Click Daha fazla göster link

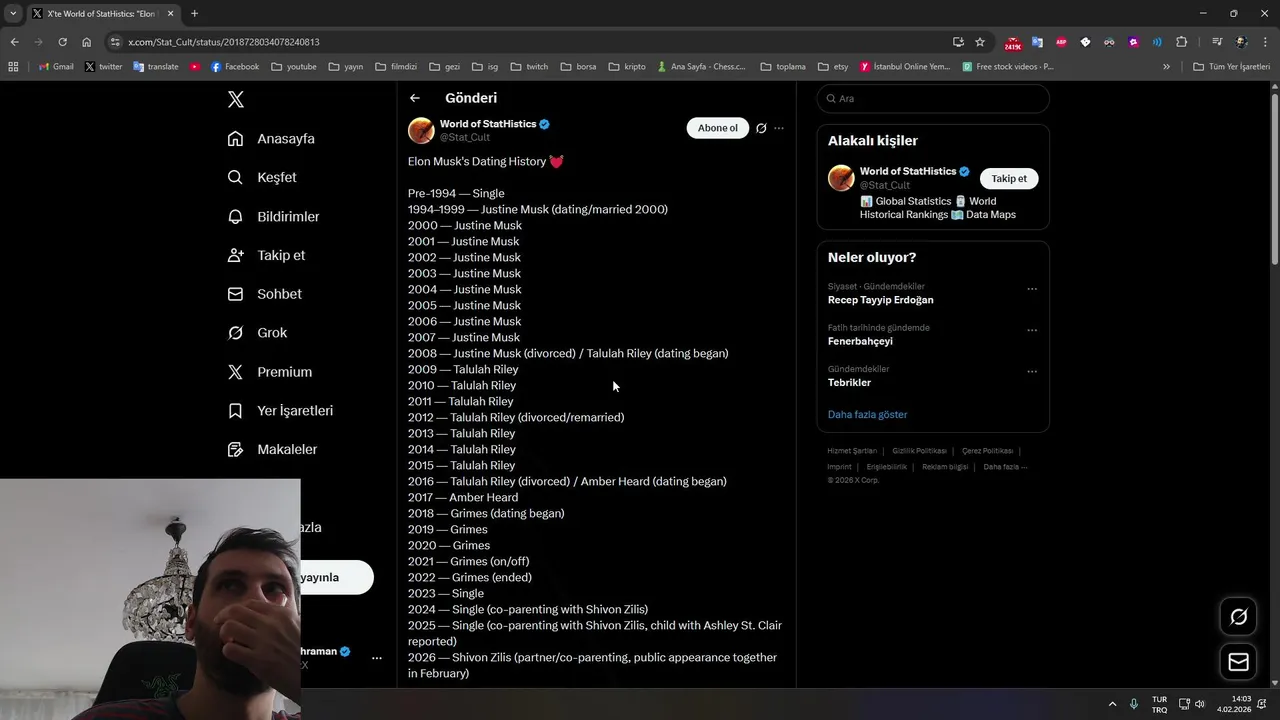pyautogui.click(x=867, y=414)
